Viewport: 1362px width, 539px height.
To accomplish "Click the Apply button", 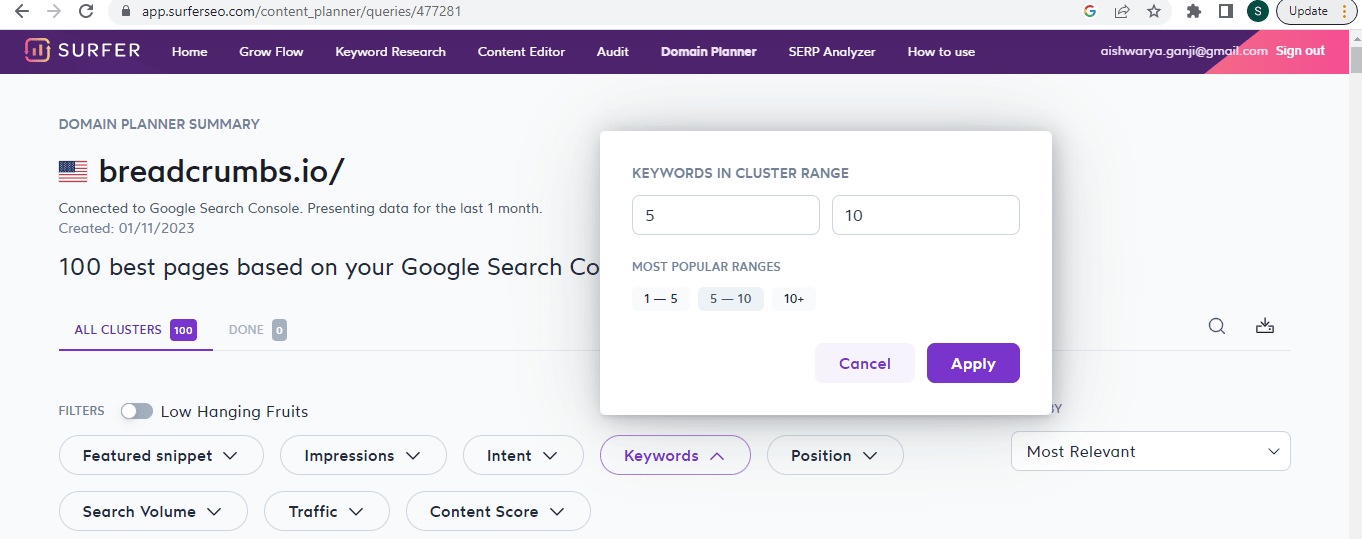I will (x=973, y=363).
